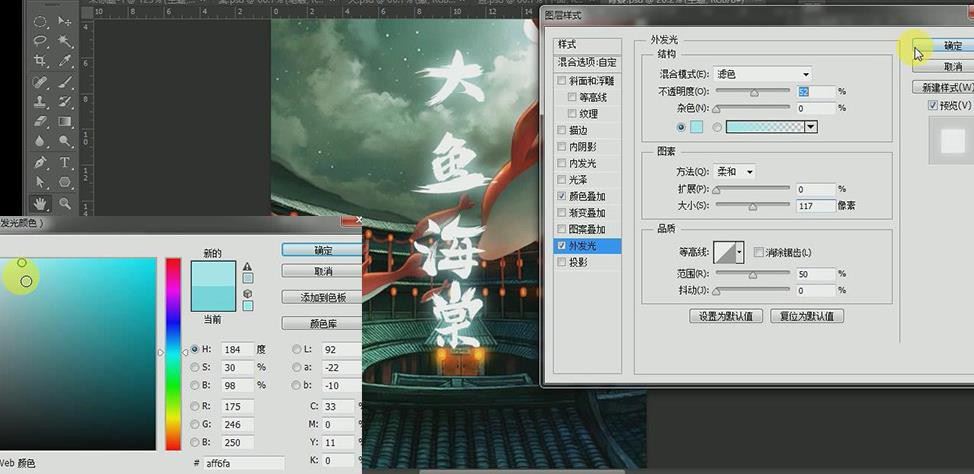
Task: Click the 大小 value field showing 117
Action: 816,206
